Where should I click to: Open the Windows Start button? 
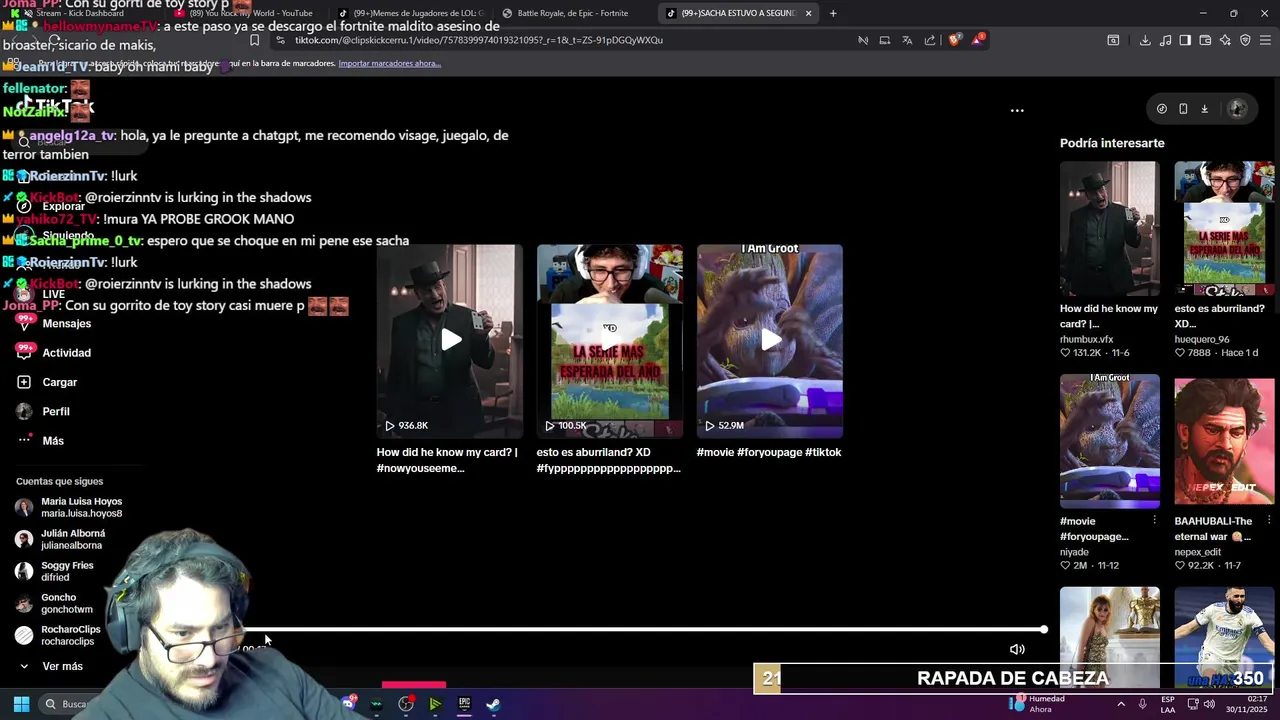pos(21,704)
